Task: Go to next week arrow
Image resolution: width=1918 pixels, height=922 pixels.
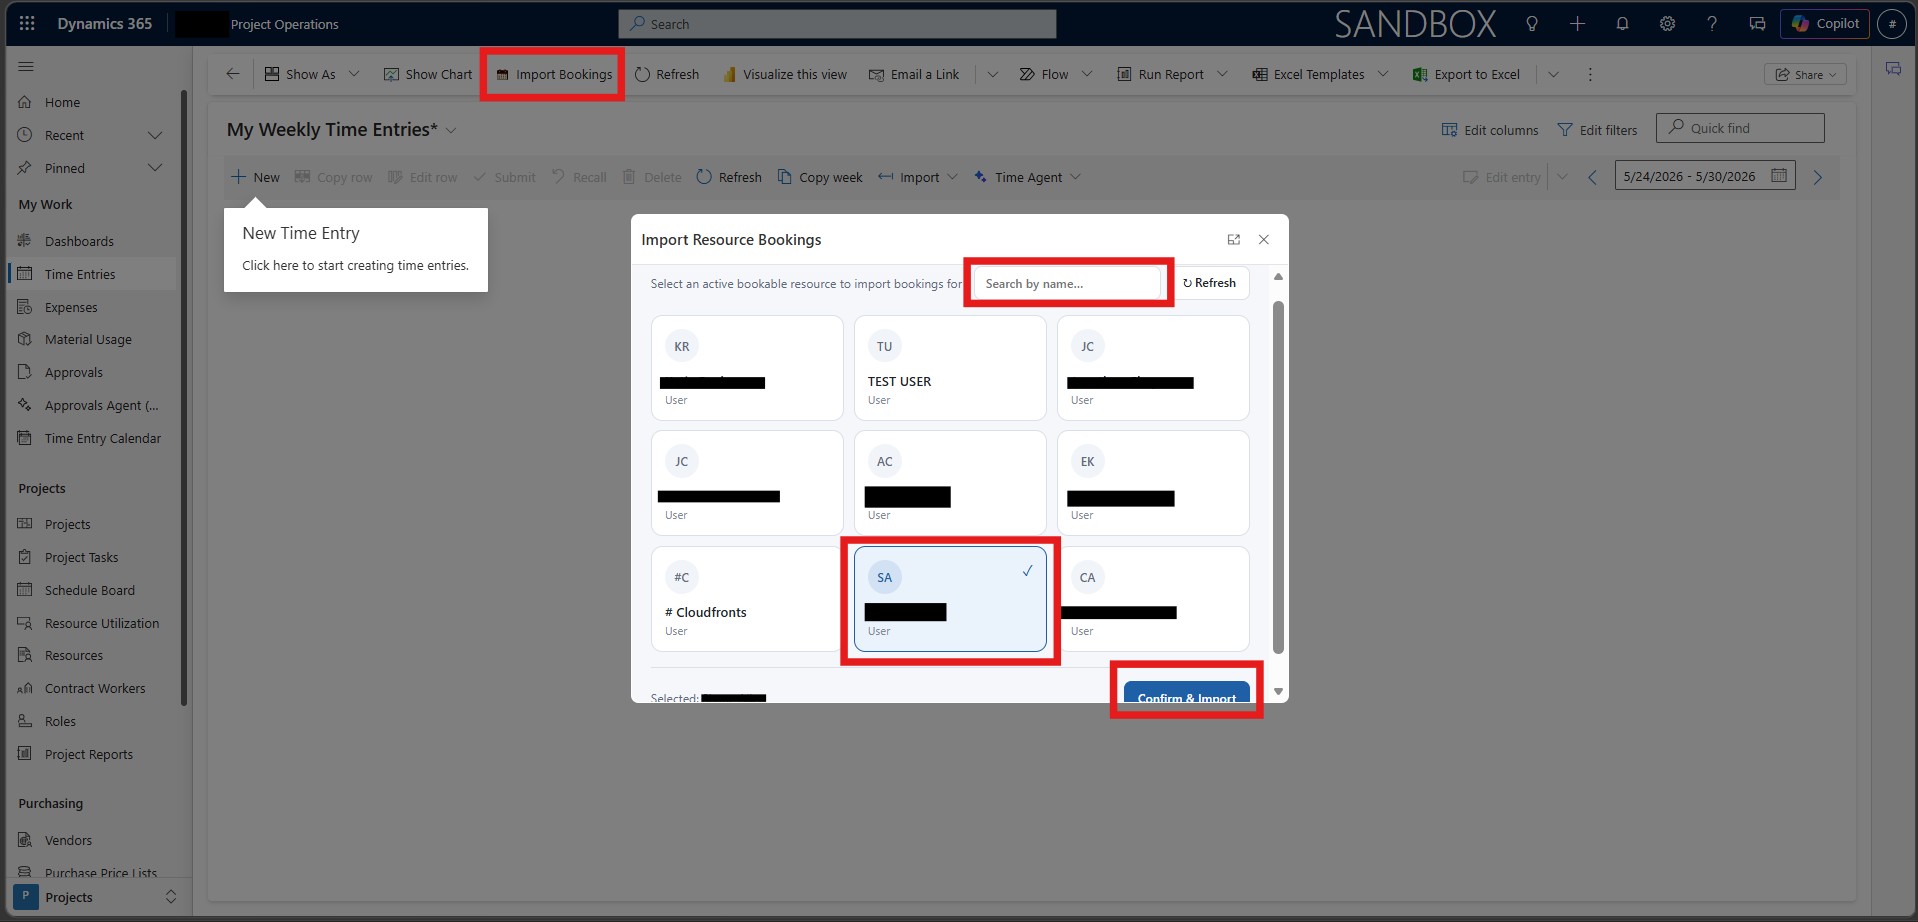Action: 1818,177
